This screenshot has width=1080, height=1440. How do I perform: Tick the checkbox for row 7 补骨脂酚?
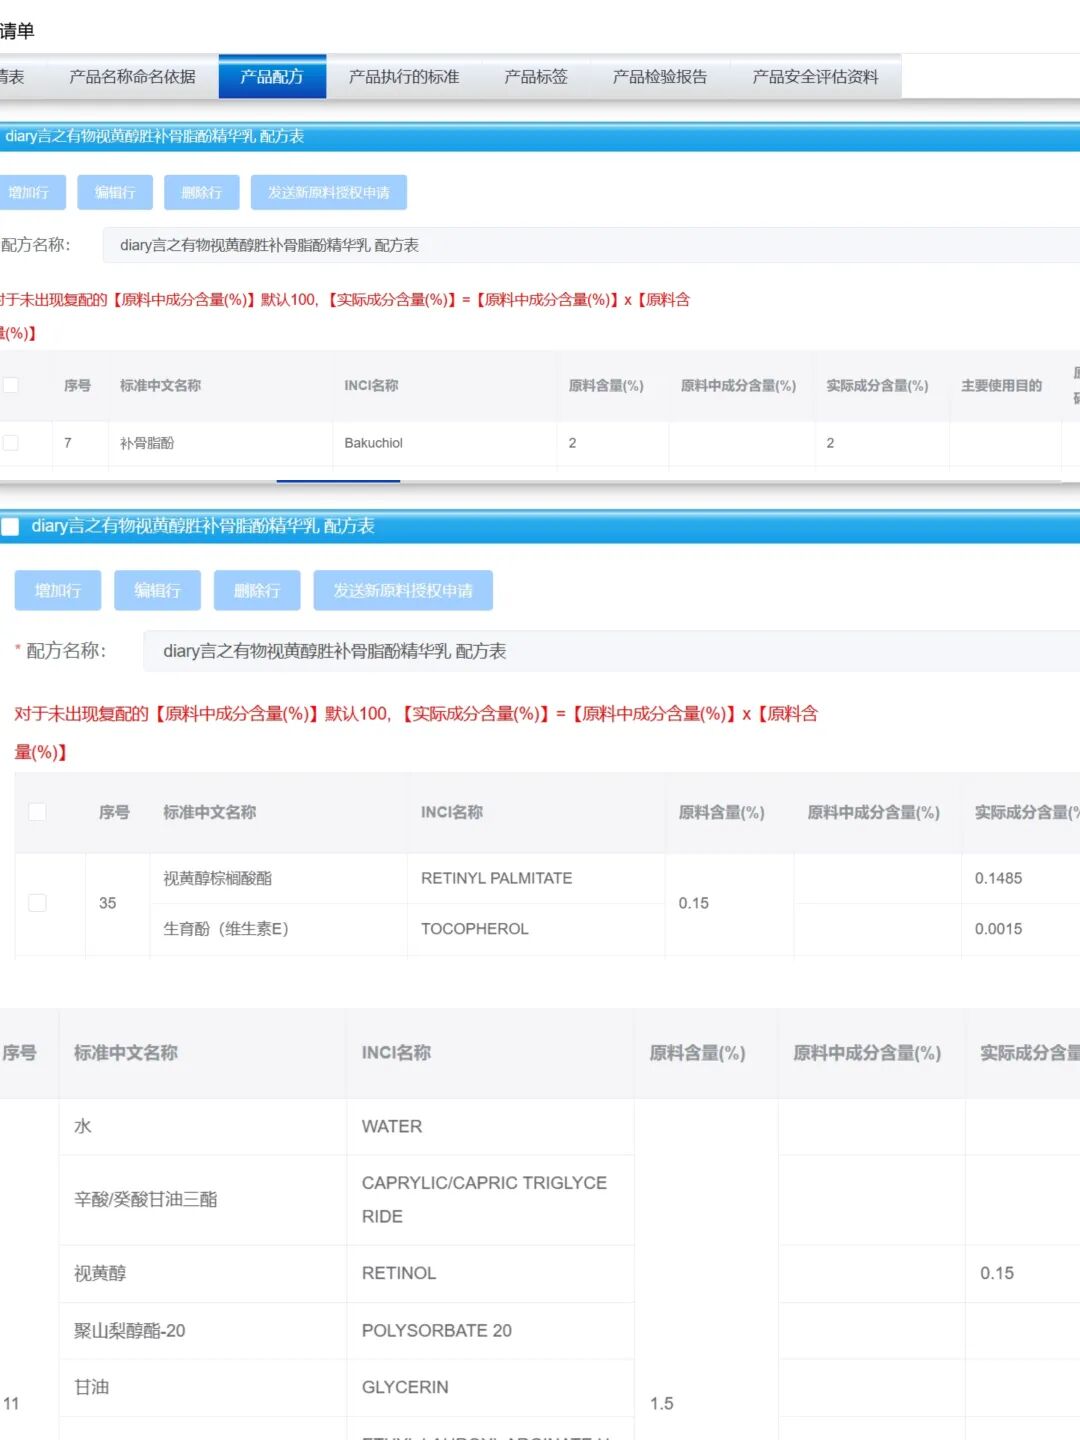11,443
